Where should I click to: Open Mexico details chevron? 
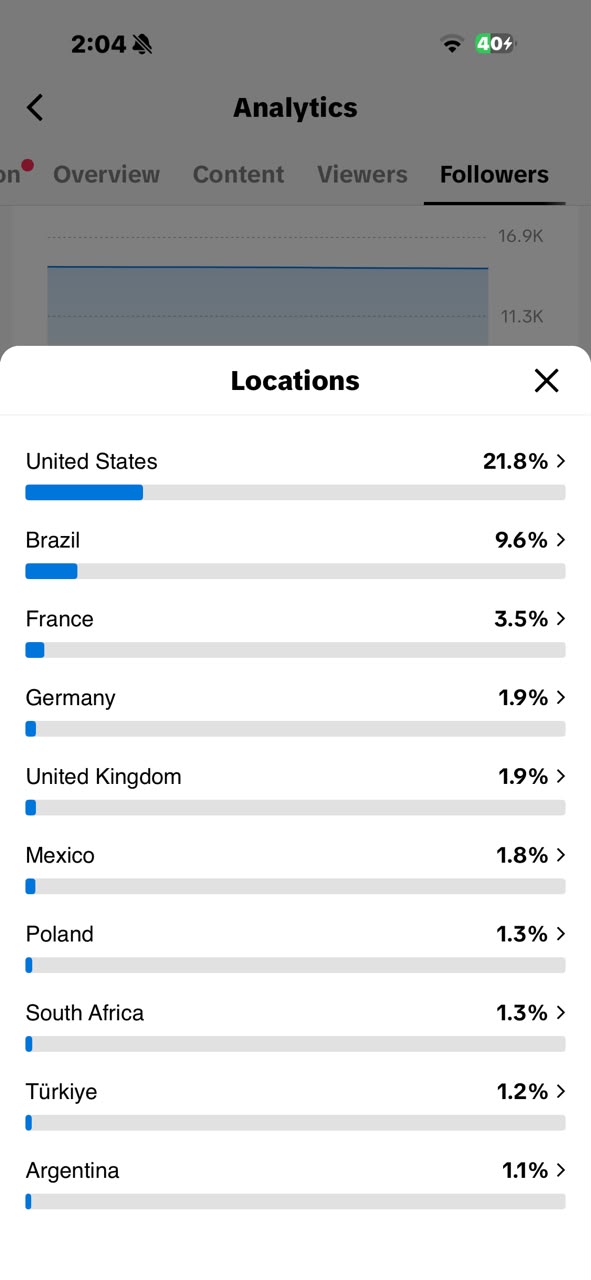pyautogui.click(x=561, y=855)
